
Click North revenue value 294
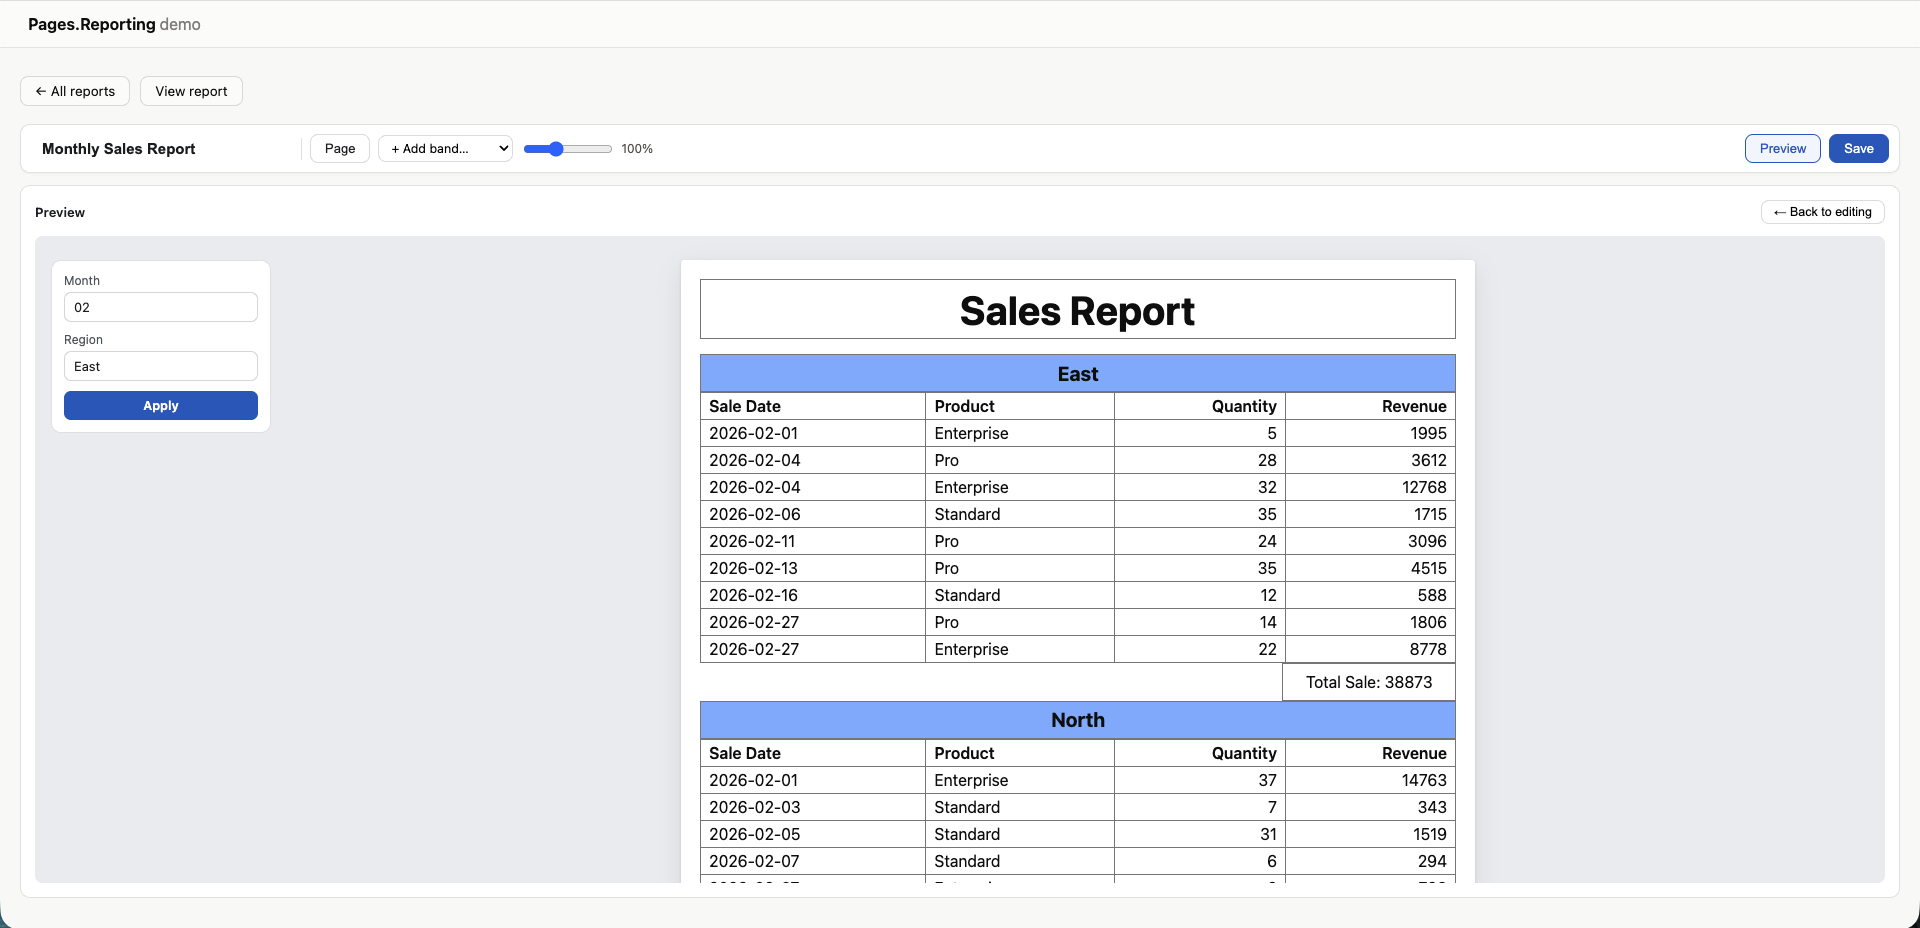[x=1370, y=861]
